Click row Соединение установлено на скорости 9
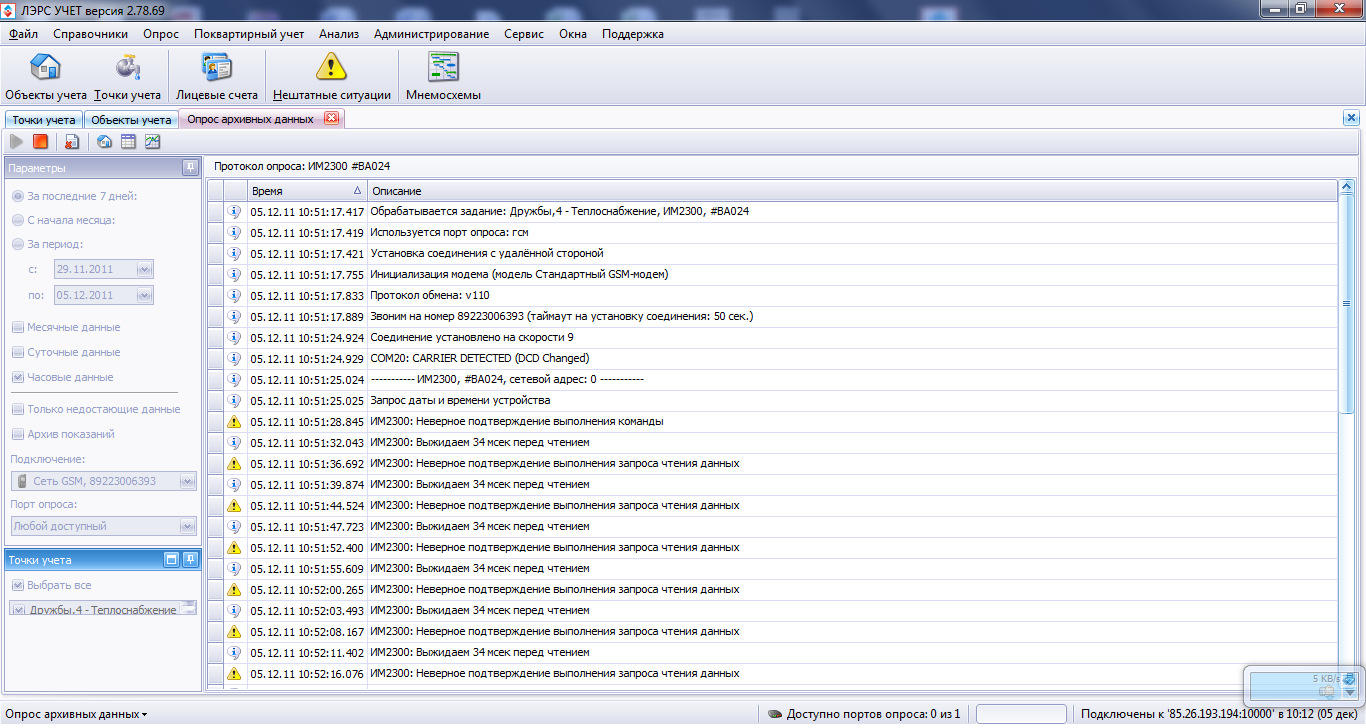Screen dimensions: 1366x728 (772, 337)
